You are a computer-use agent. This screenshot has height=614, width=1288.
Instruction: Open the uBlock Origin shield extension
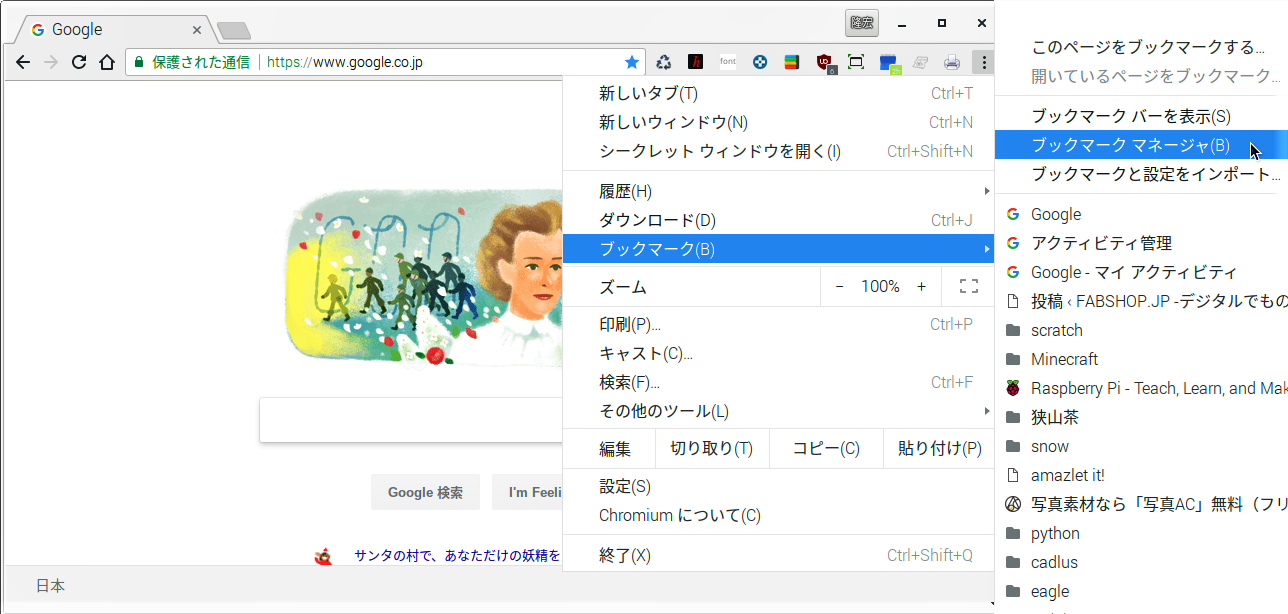[x=824, y=63]
